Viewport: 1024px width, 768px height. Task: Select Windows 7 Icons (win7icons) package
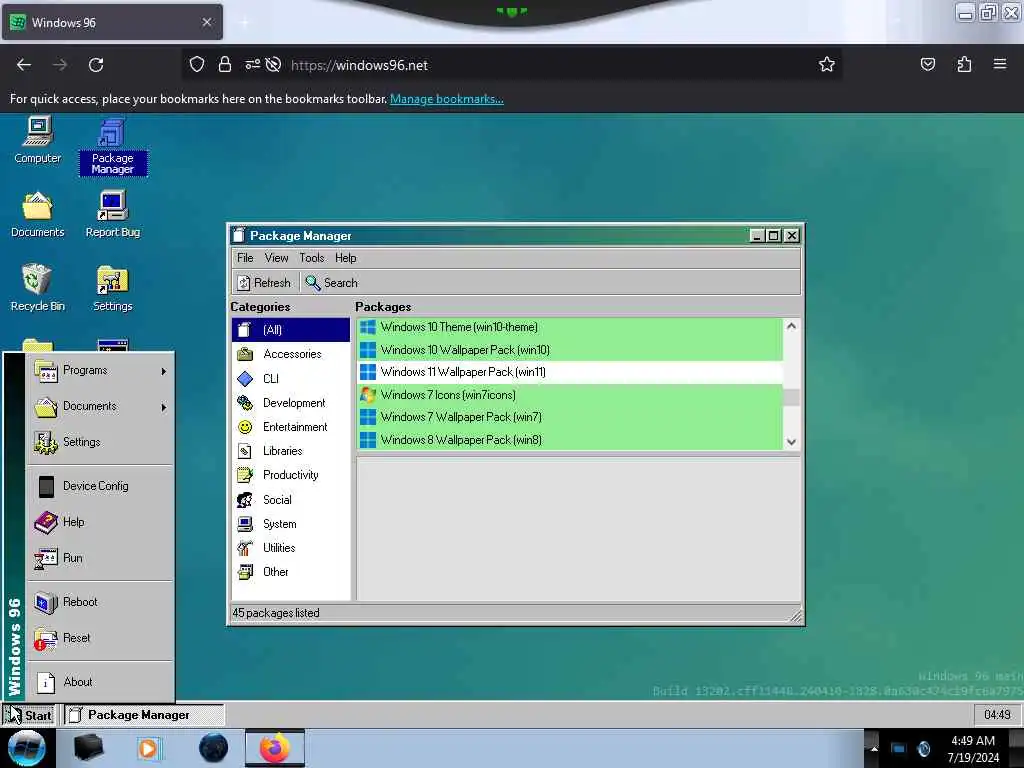[x=569, y=395]
